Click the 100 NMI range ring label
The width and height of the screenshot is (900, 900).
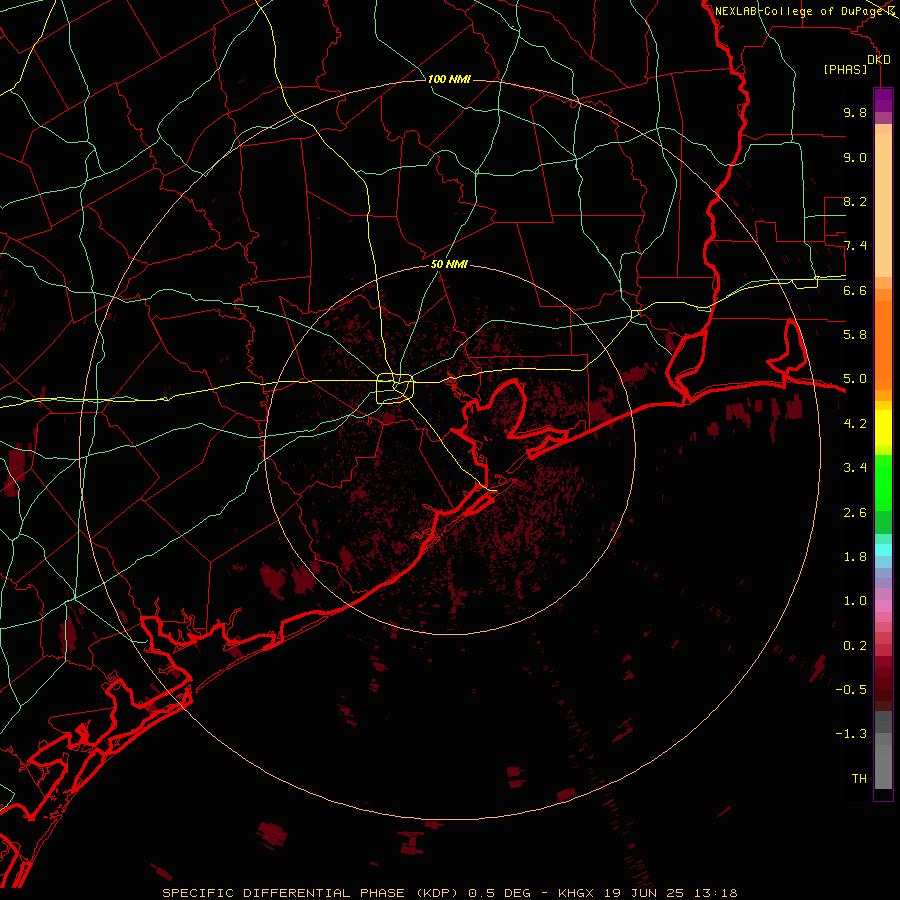(x=449, y=79)
